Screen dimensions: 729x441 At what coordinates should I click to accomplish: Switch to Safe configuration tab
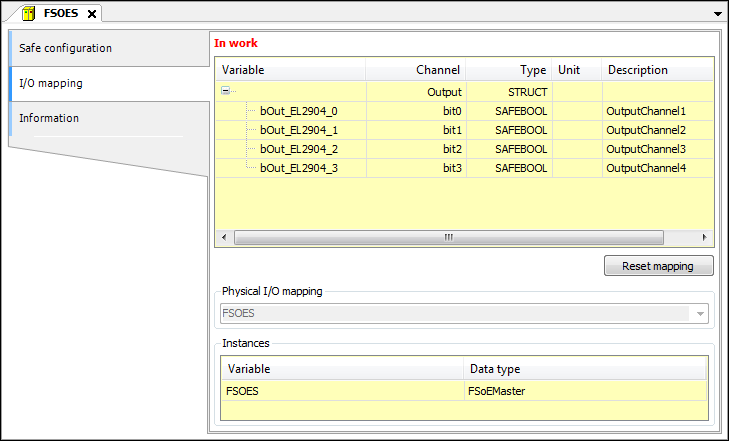tap(65, 48)
